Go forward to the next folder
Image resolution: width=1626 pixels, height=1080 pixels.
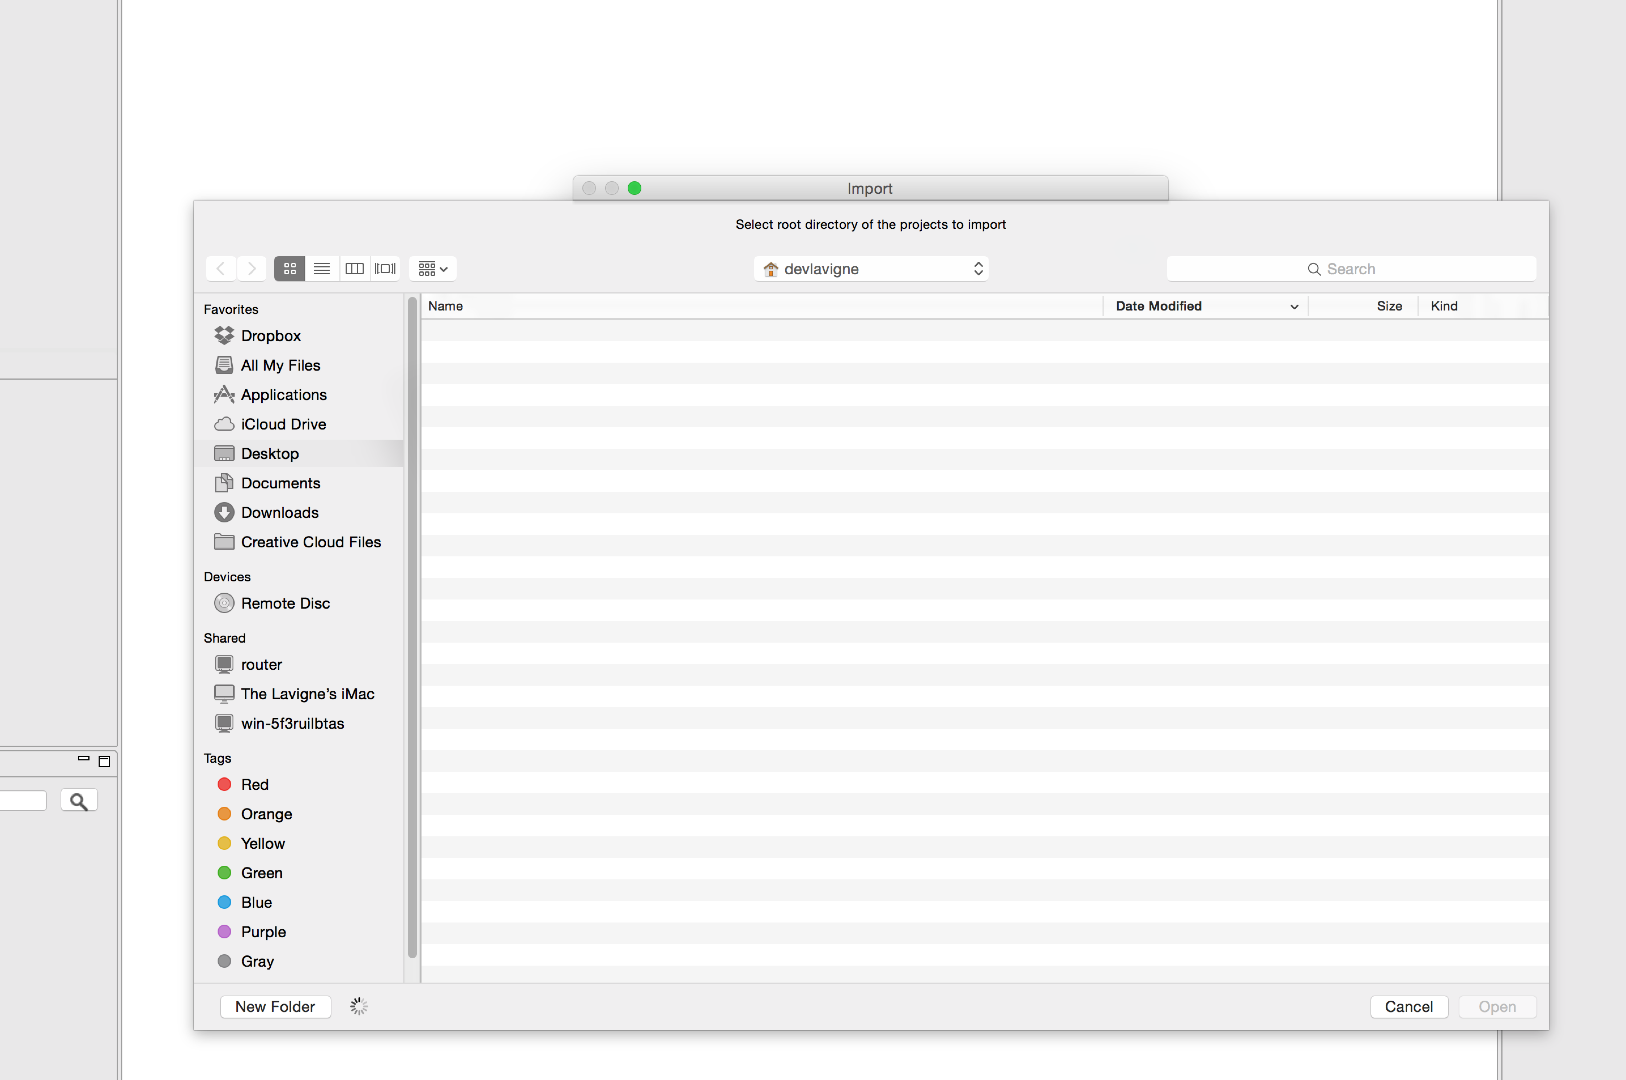click(x=252, y=269)
